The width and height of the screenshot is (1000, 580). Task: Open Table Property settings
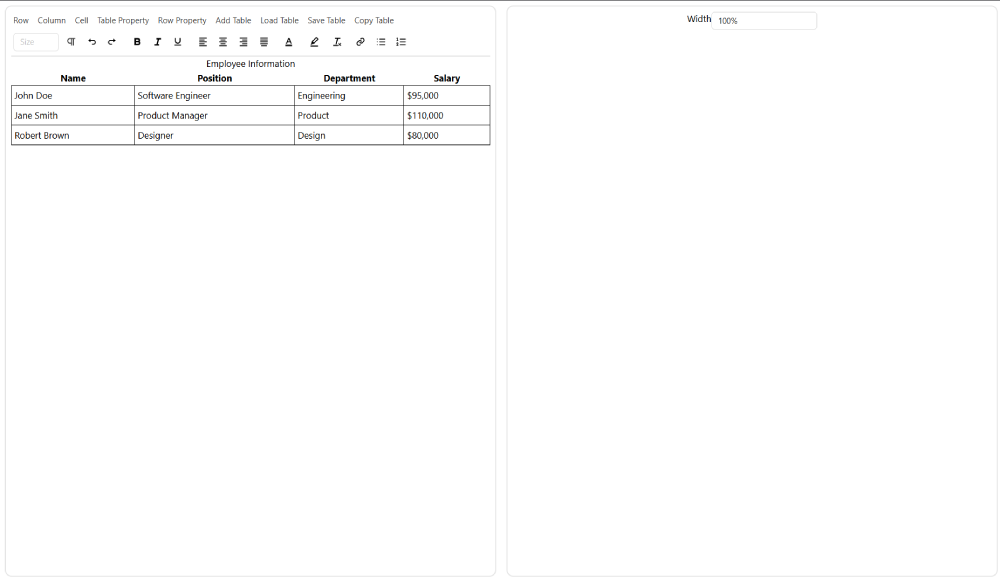(123, 20)
